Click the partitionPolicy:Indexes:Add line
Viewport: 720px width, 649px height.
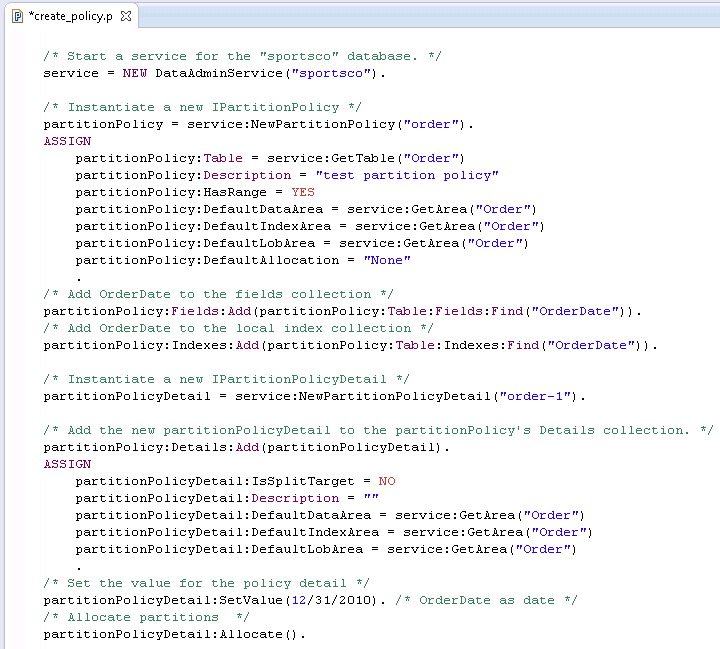coord(350,345)
